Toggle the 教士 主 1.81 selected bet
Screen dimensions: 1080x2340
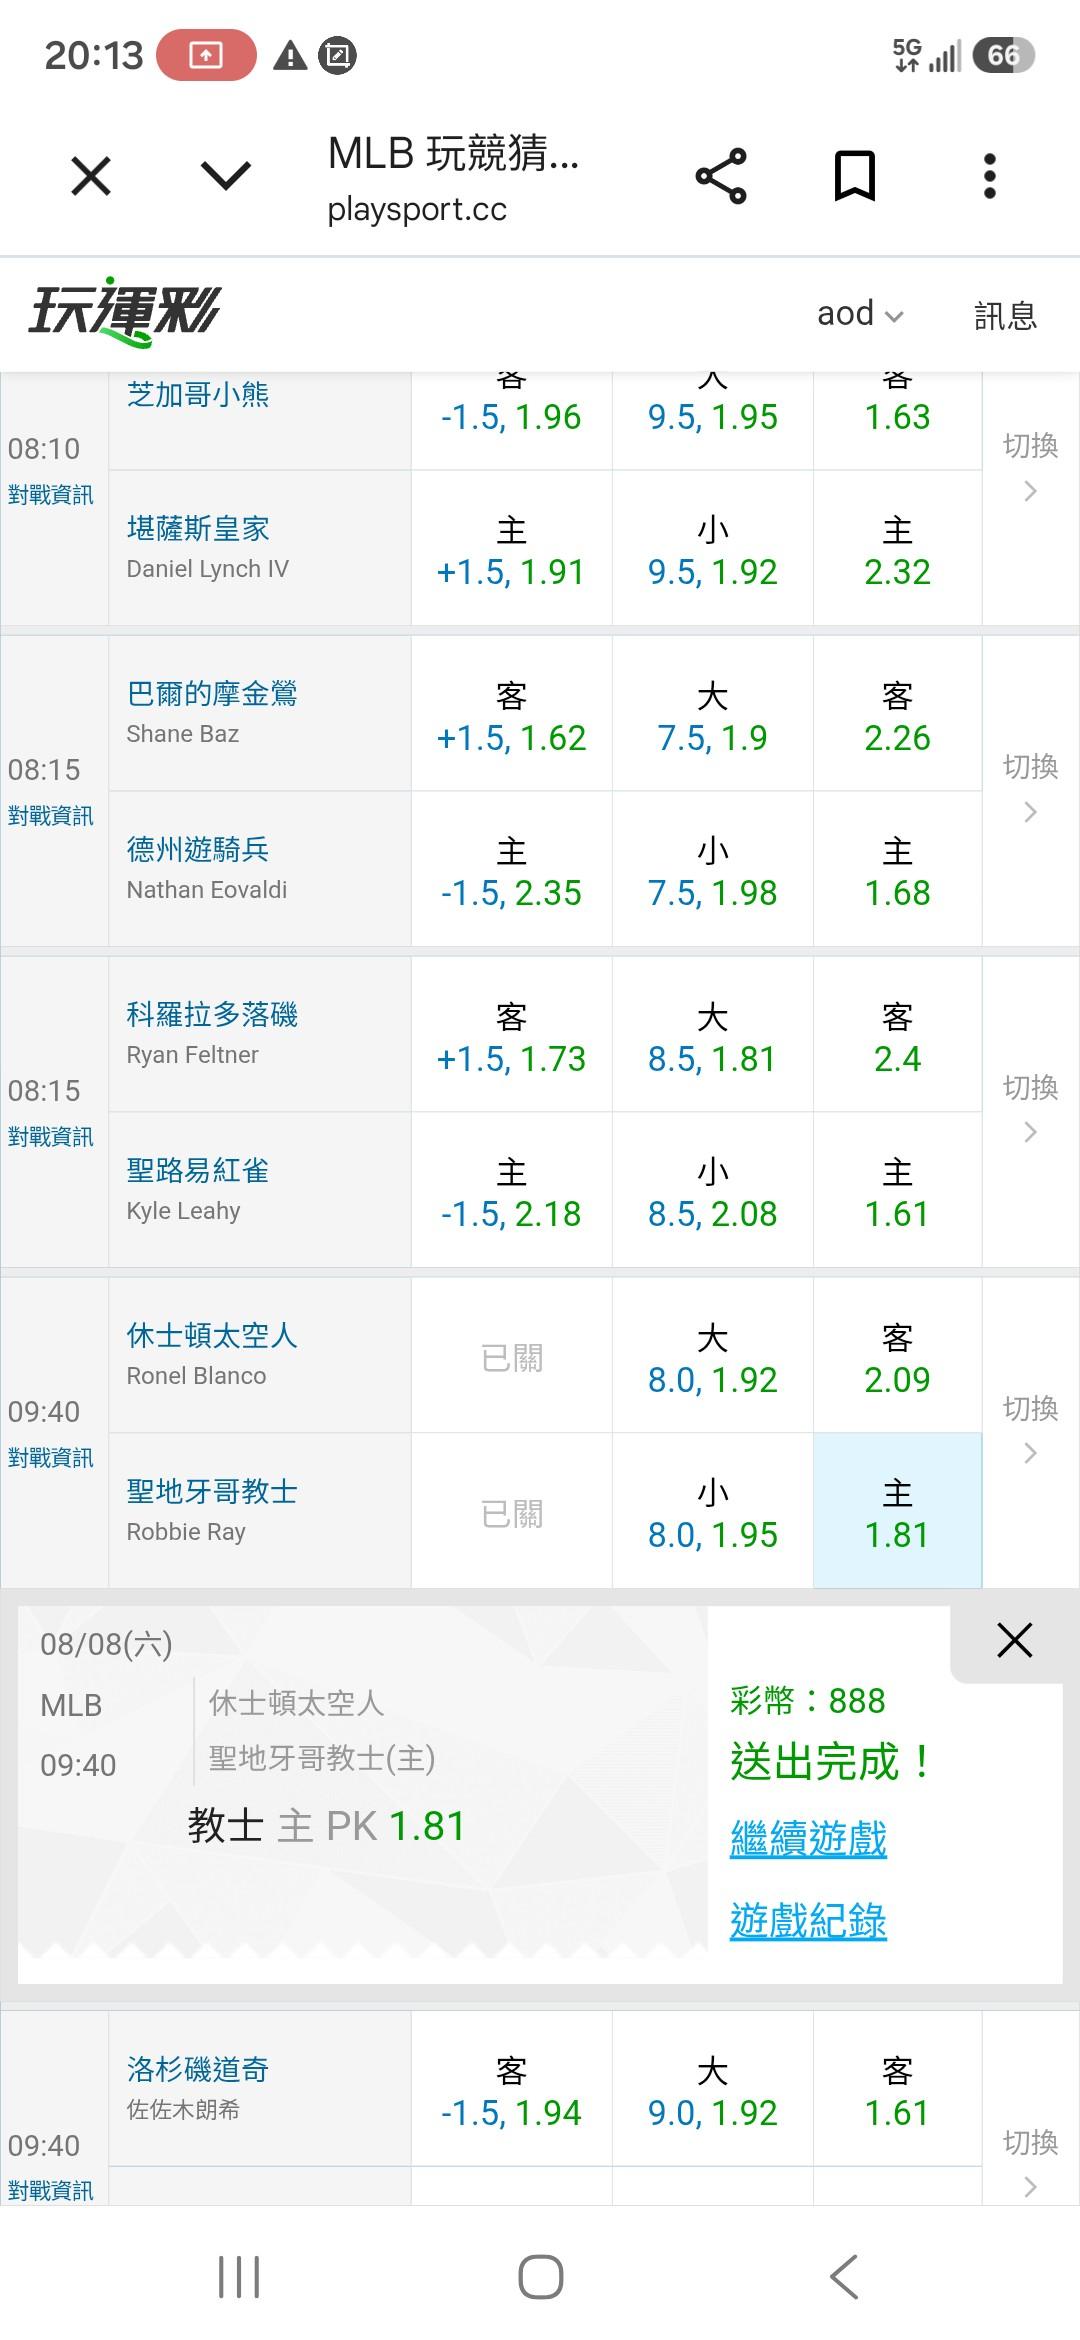(x=897, y=1511)
